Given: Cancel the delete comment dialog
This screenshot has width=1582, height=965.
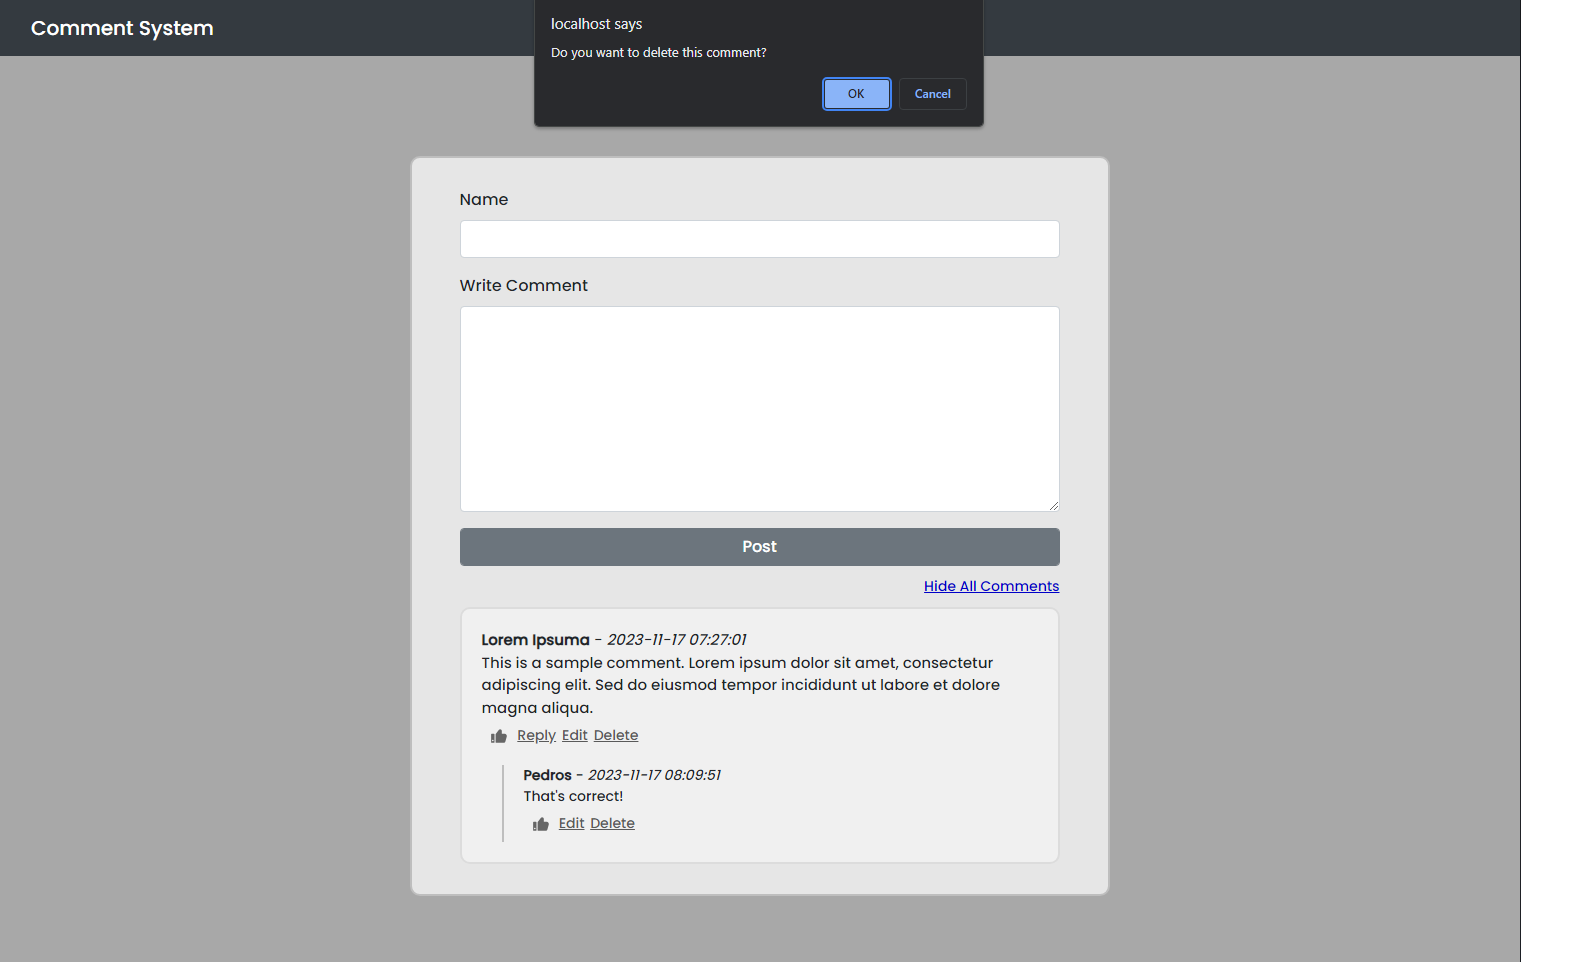Looking at the screenshot, I should (932, 94).
